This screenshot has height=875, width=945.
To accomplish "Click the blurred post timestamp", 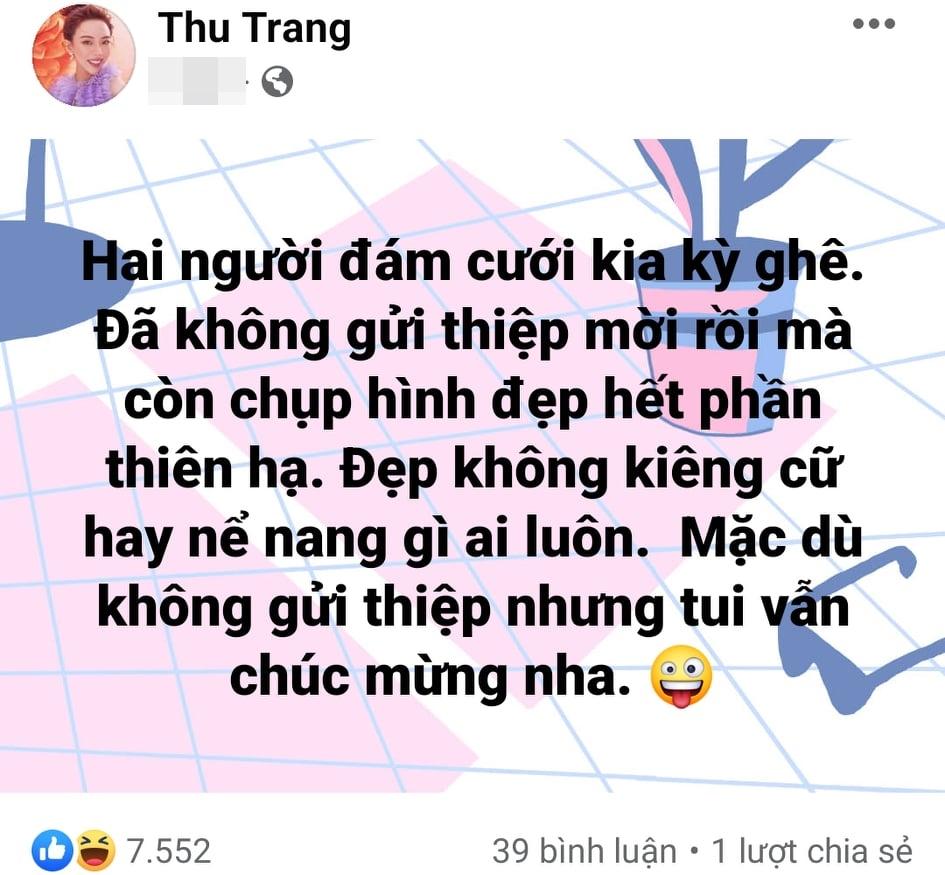I will (x=197, y=81).
